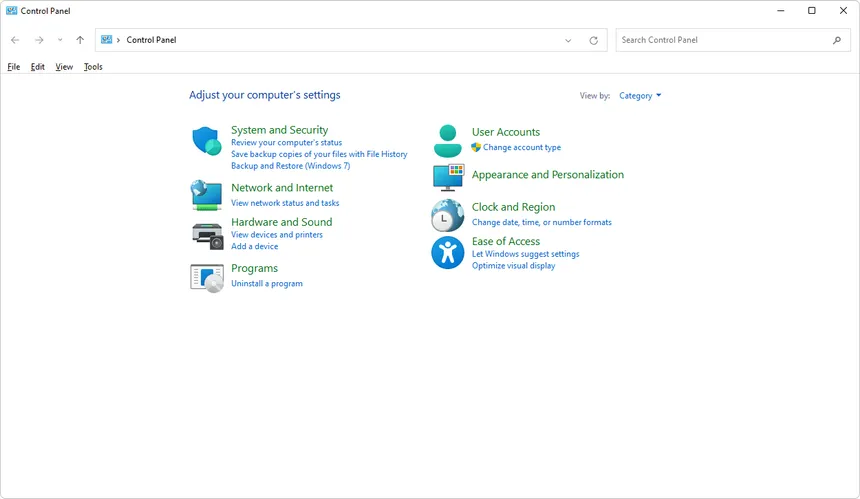Open the recent locations dropdown arrow
Viewport: 860px width, 499px height.
[60, 40]
